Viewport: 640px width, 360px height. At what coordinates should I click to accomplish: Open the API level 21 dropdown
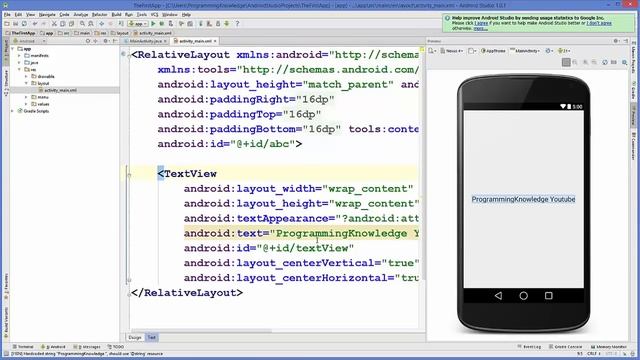click(x=564, y=51)
